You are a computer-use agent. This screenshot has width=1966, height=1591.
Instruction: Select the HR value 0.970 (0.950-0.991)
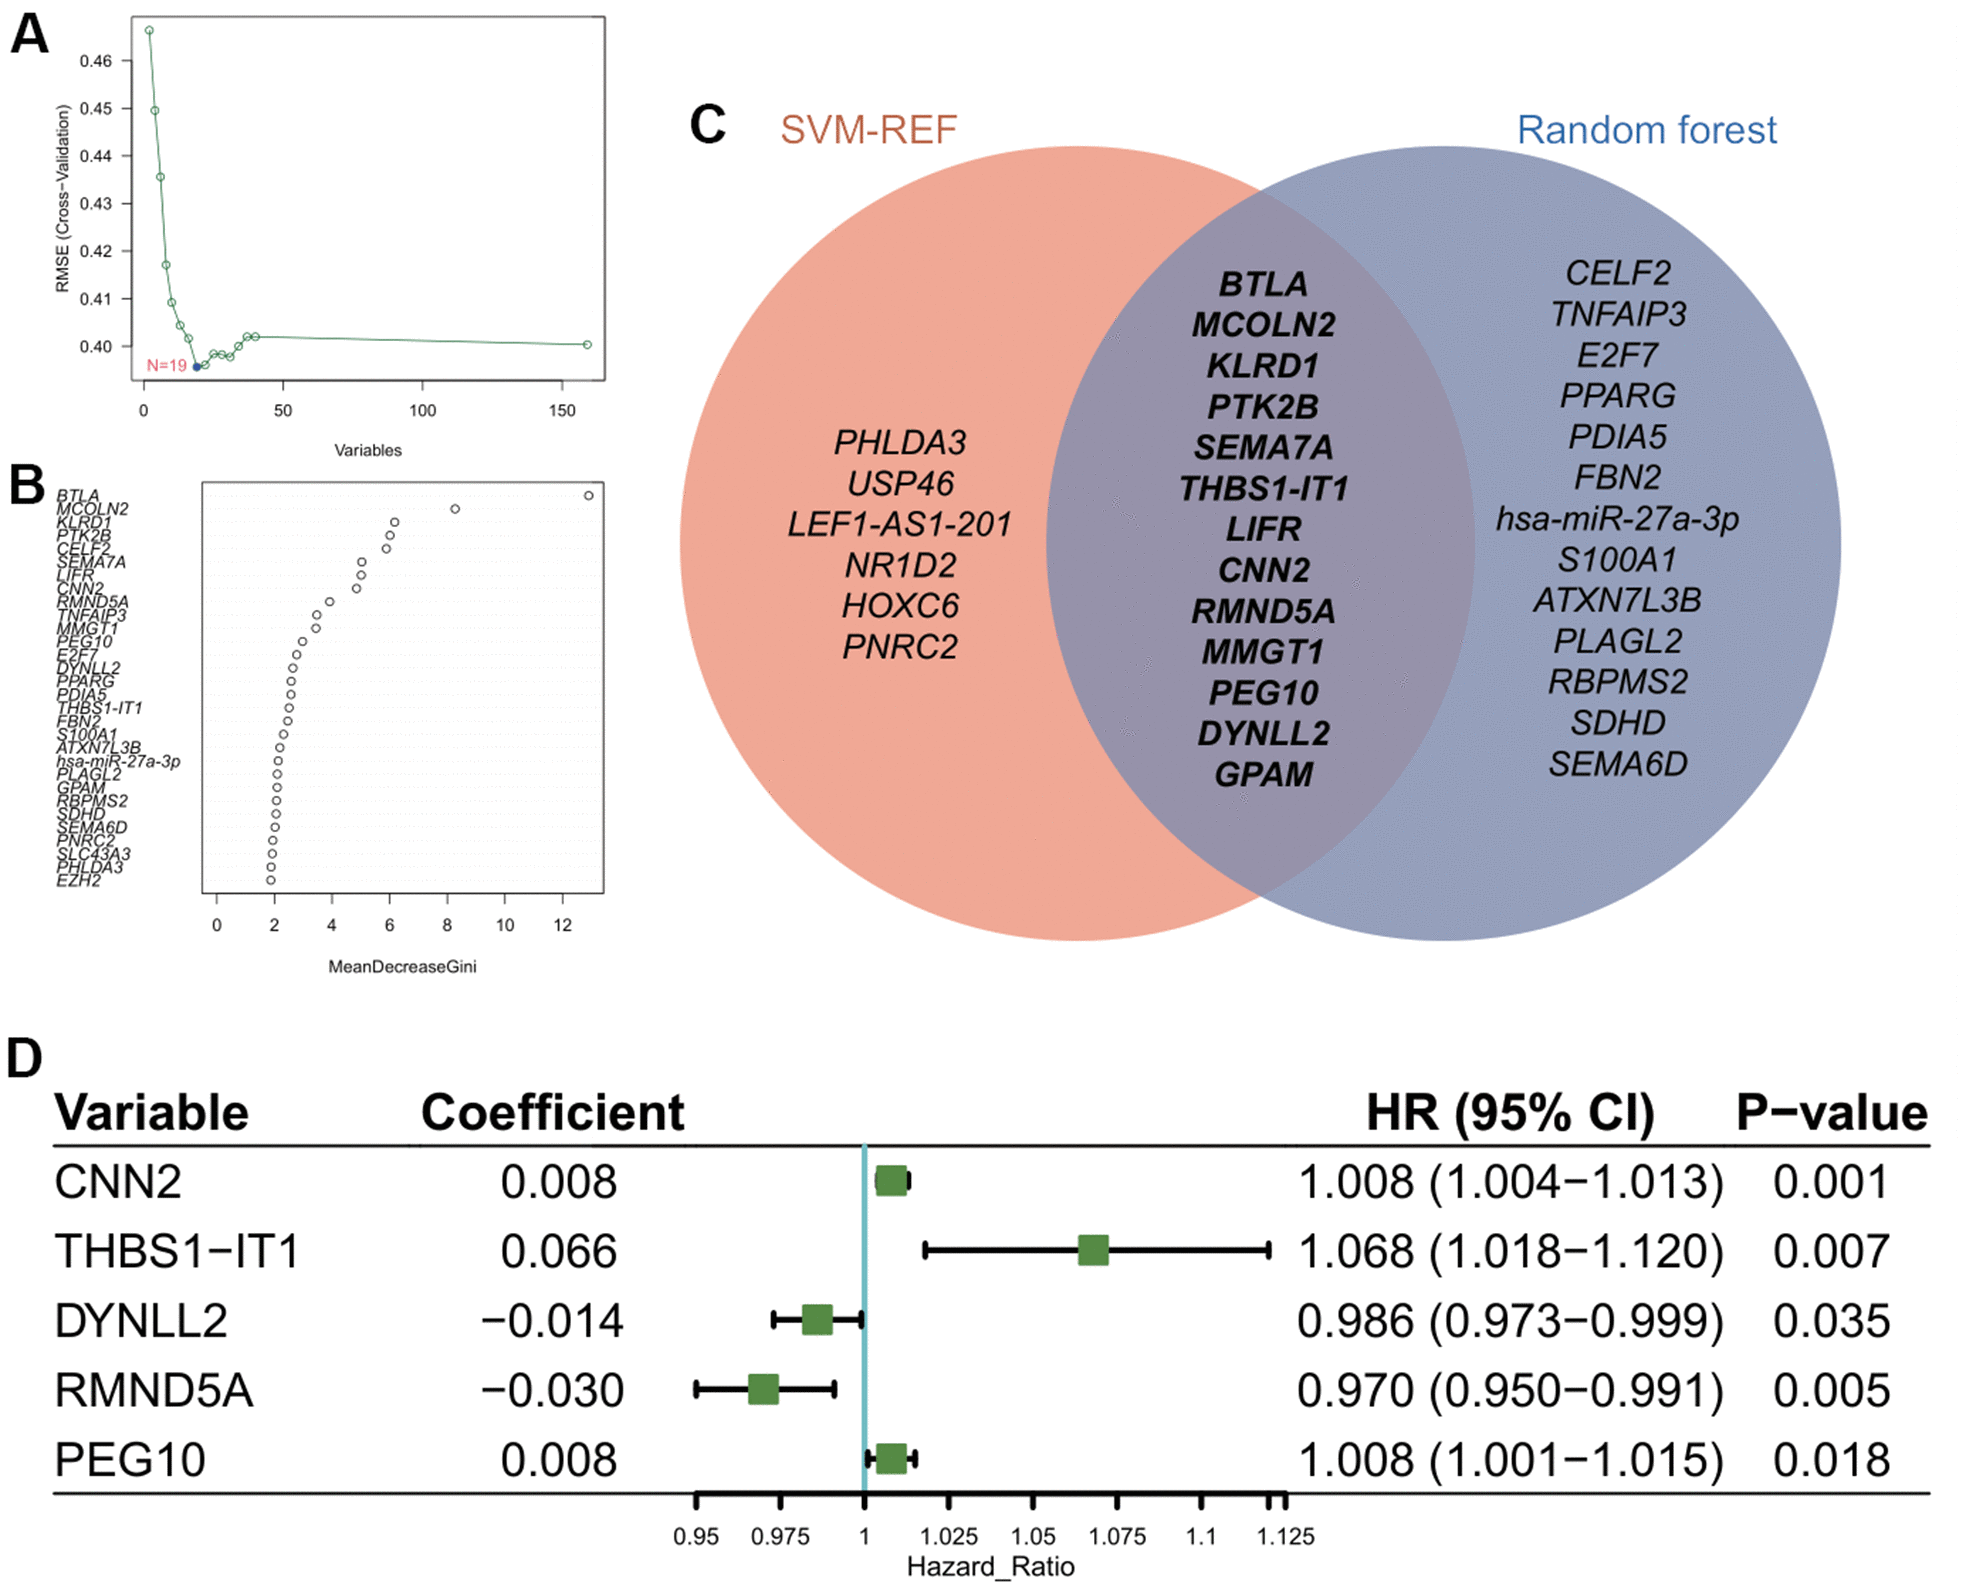click(x=1510, y=1390)
